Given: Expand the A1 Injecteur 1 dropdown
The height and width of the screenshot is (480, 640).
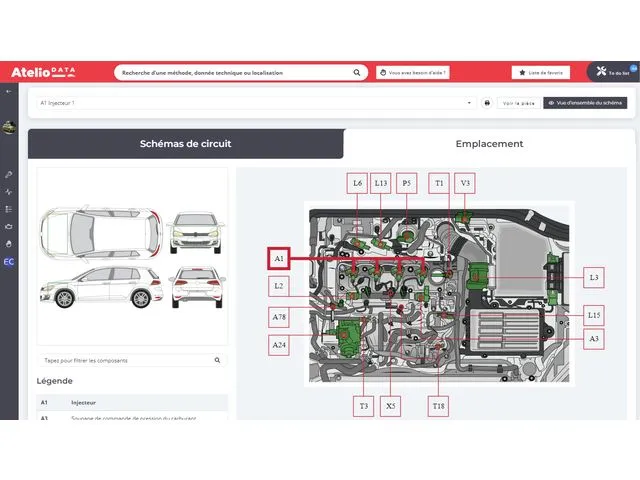Looking at the screenshot, I should pos(470,103).
